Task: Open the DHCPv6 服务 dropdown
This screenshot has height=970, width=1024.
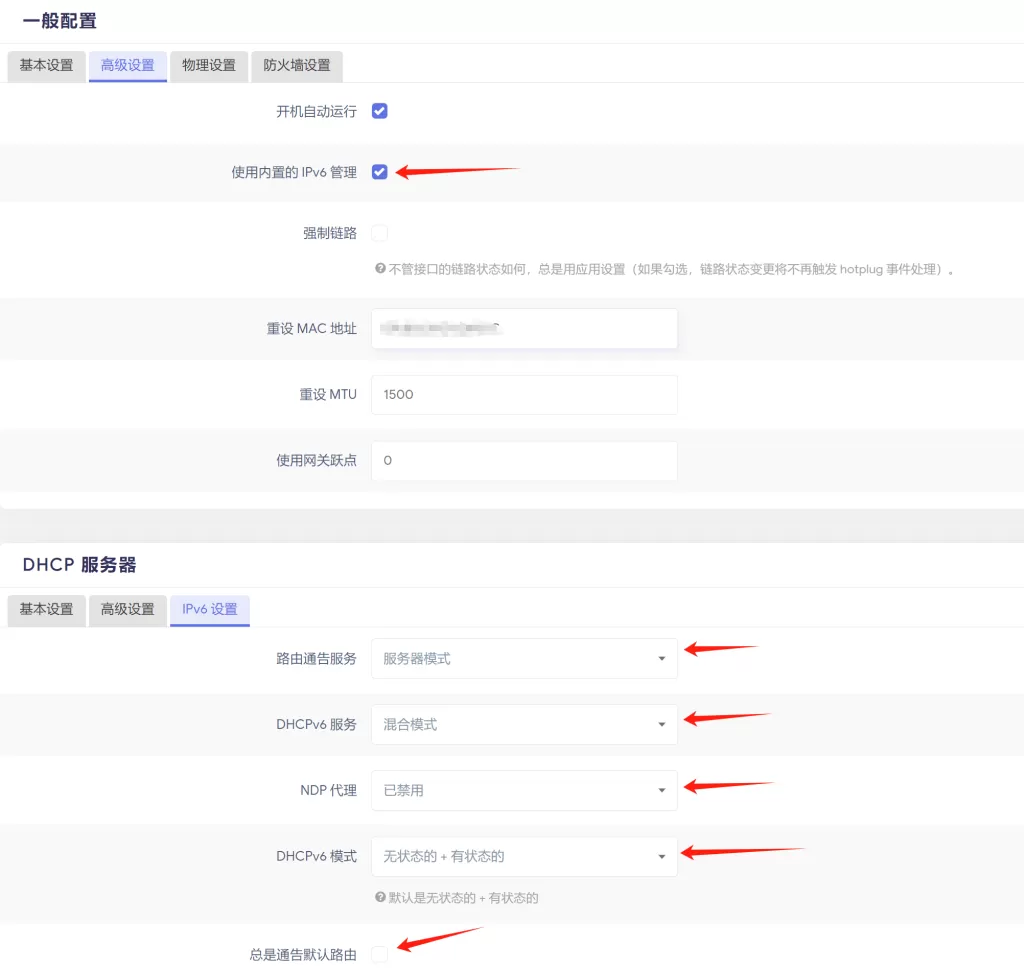Action: point(524,724)
